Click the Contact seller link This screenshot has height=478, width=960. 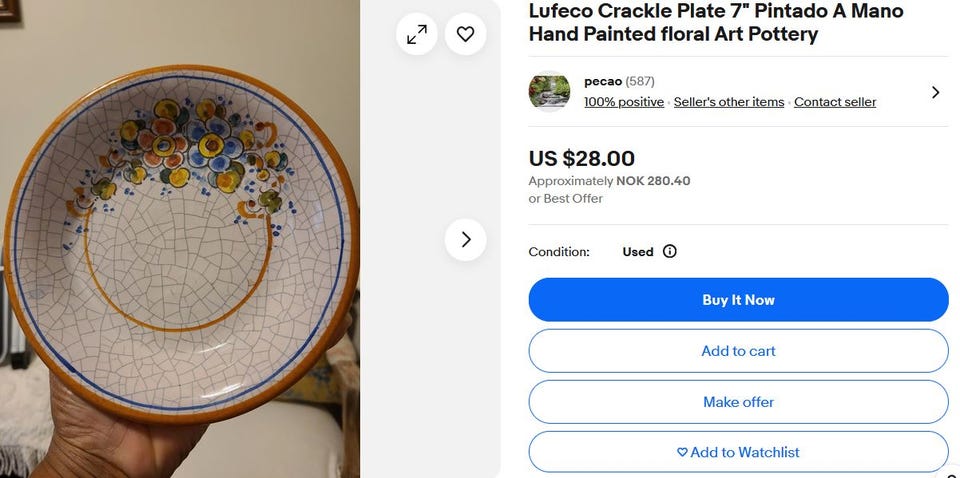click(835, 102)
